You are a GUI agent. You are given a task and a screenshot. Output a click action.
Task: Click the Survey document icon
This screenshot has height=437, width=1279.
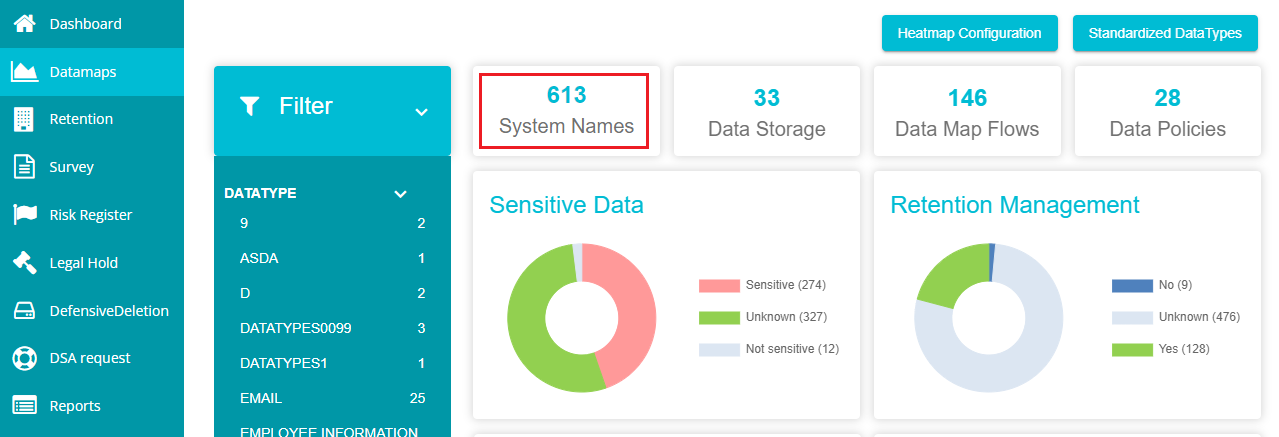pyautogui.click(x=24, y=167)
